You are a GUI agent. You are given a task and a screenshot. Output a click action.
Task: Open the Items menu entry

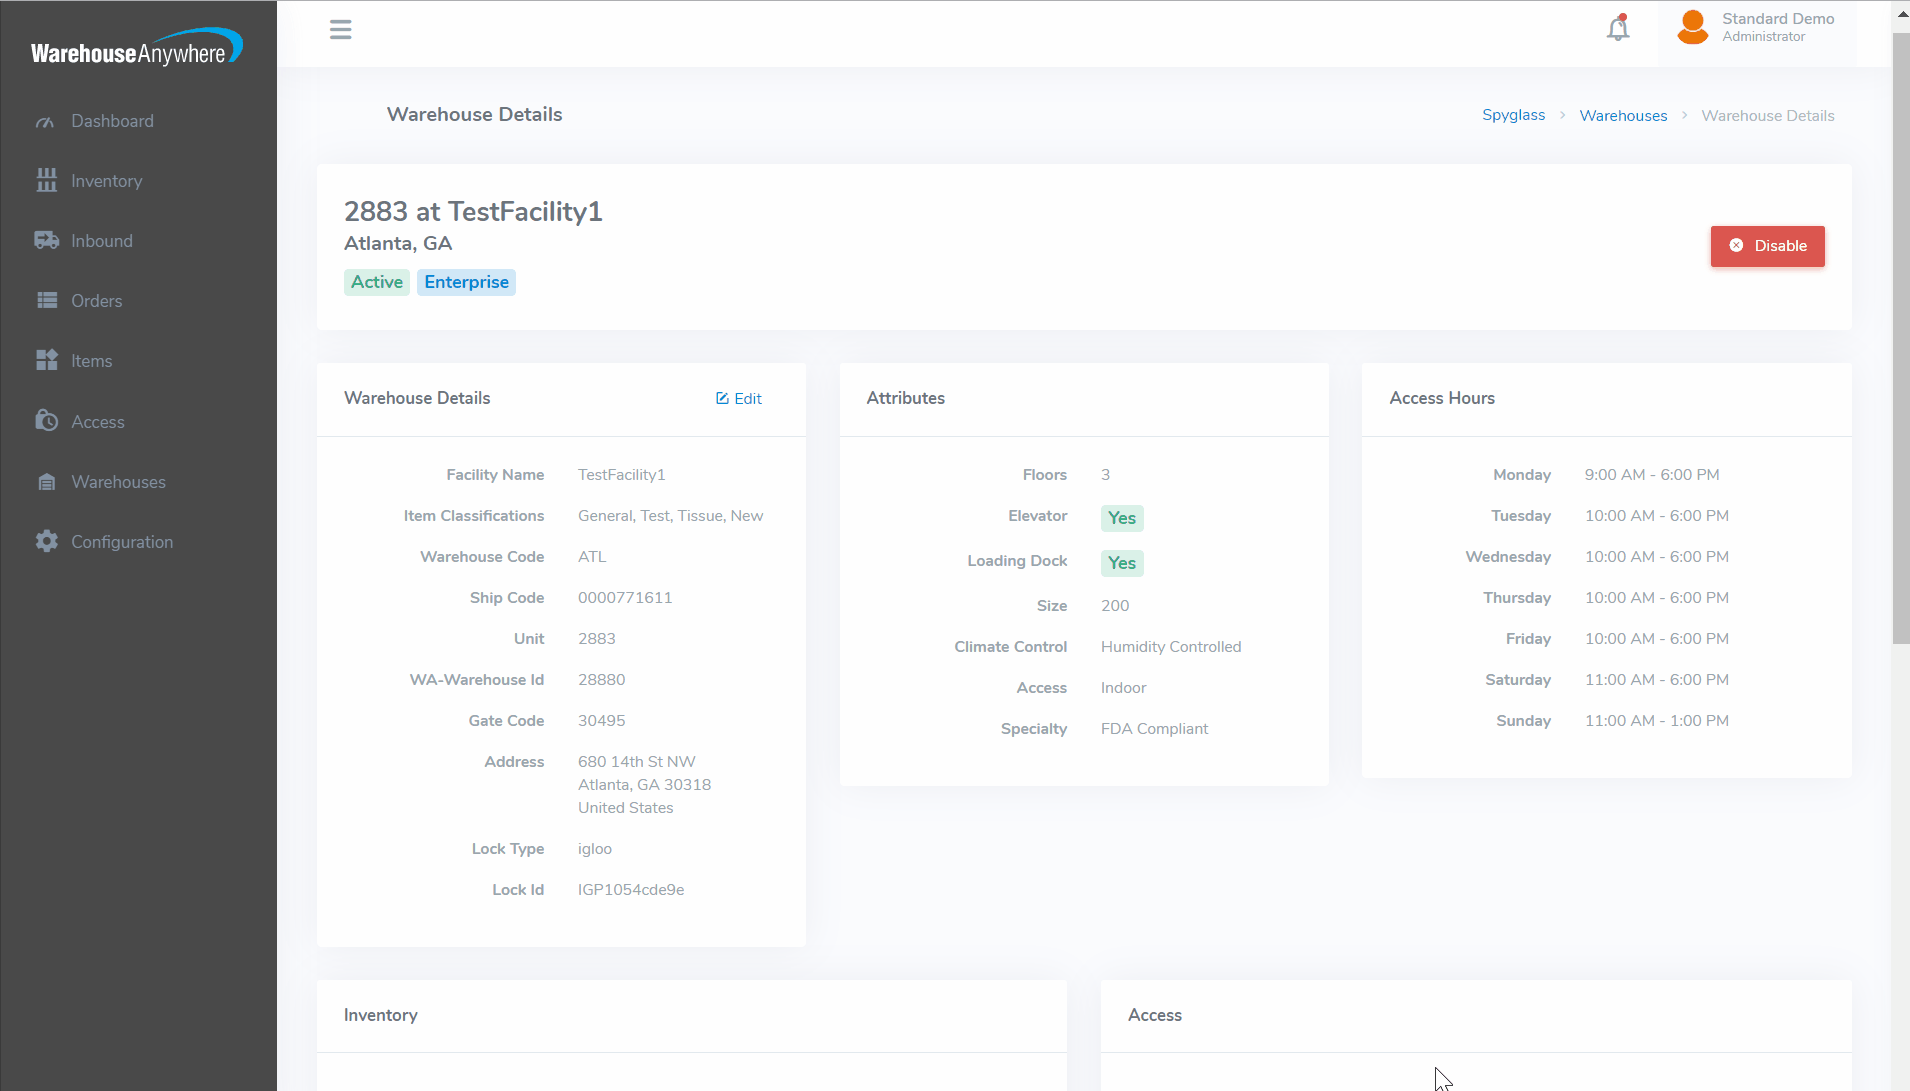(x=91, y=361)
